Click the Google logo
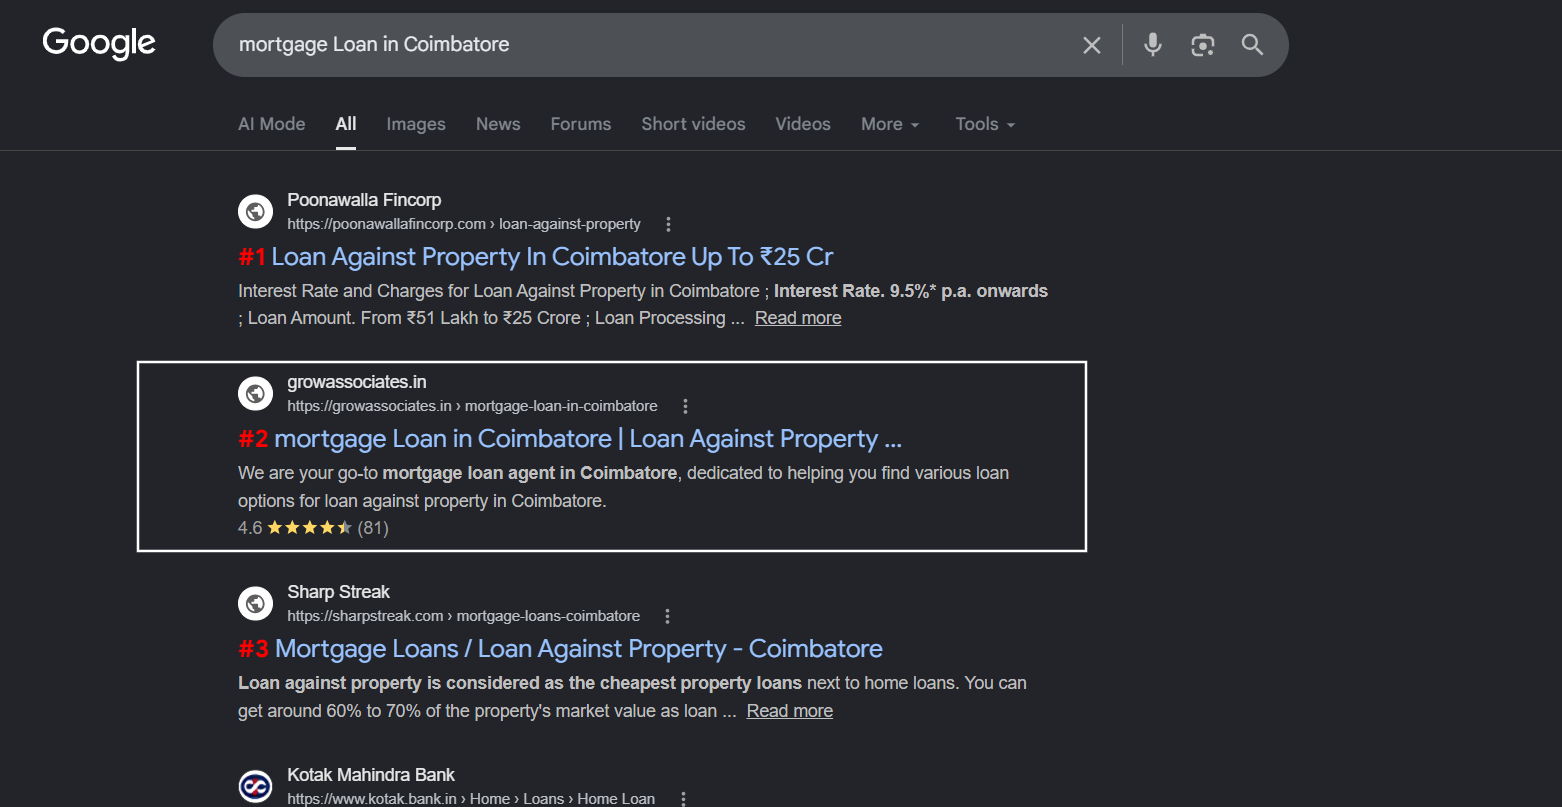The image size is (1562, 807). coord(99,44)
